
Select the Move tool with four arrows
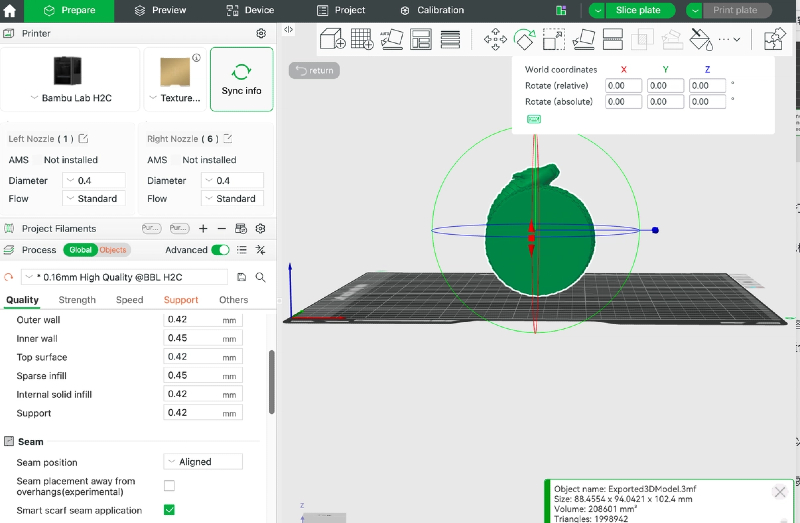point(495,39)
